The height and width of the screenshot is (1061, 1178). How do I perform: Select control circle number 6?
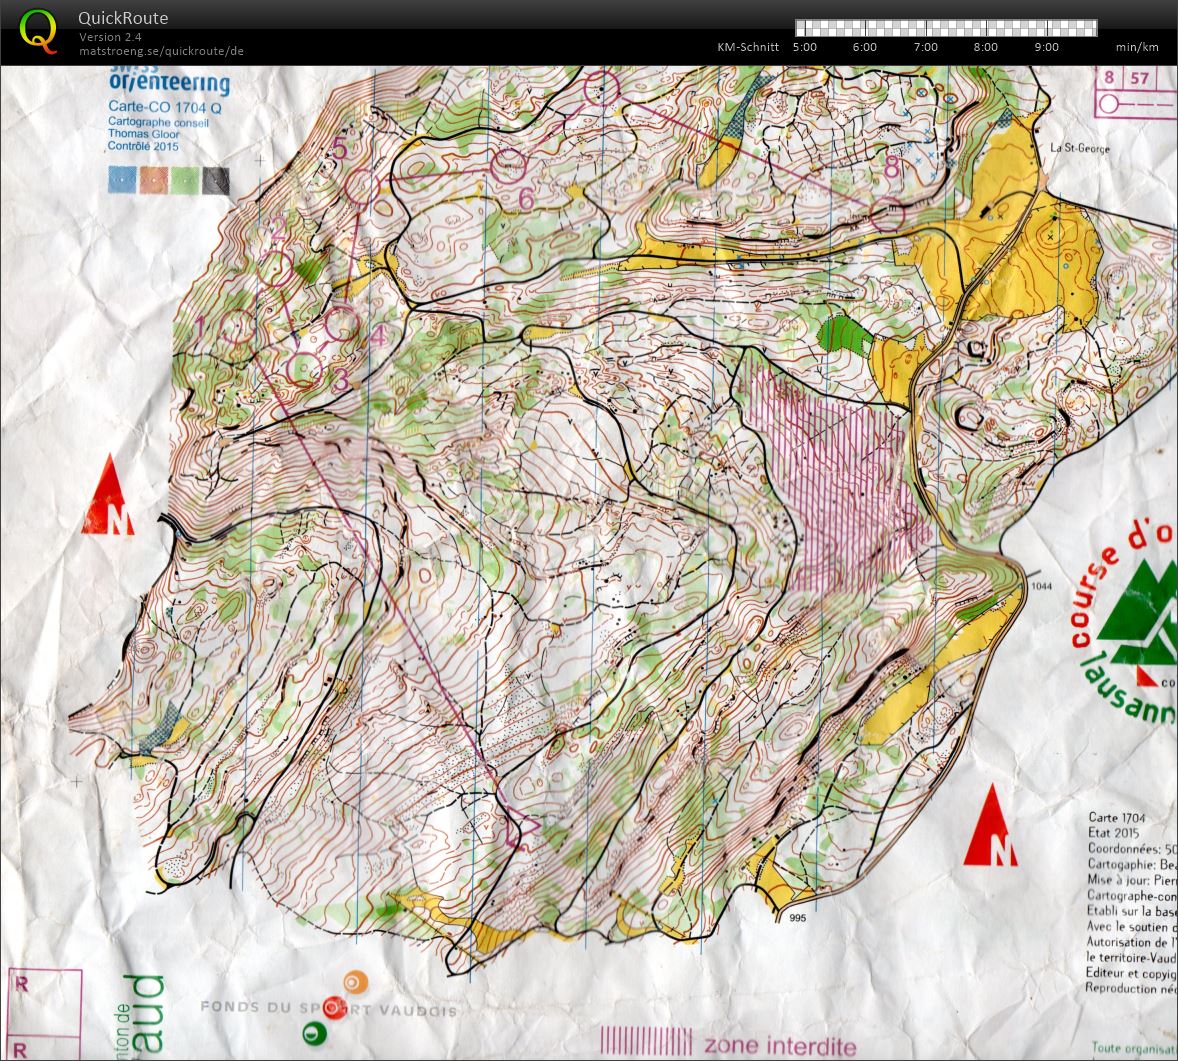pyautogui.click(x=509, y=166)
